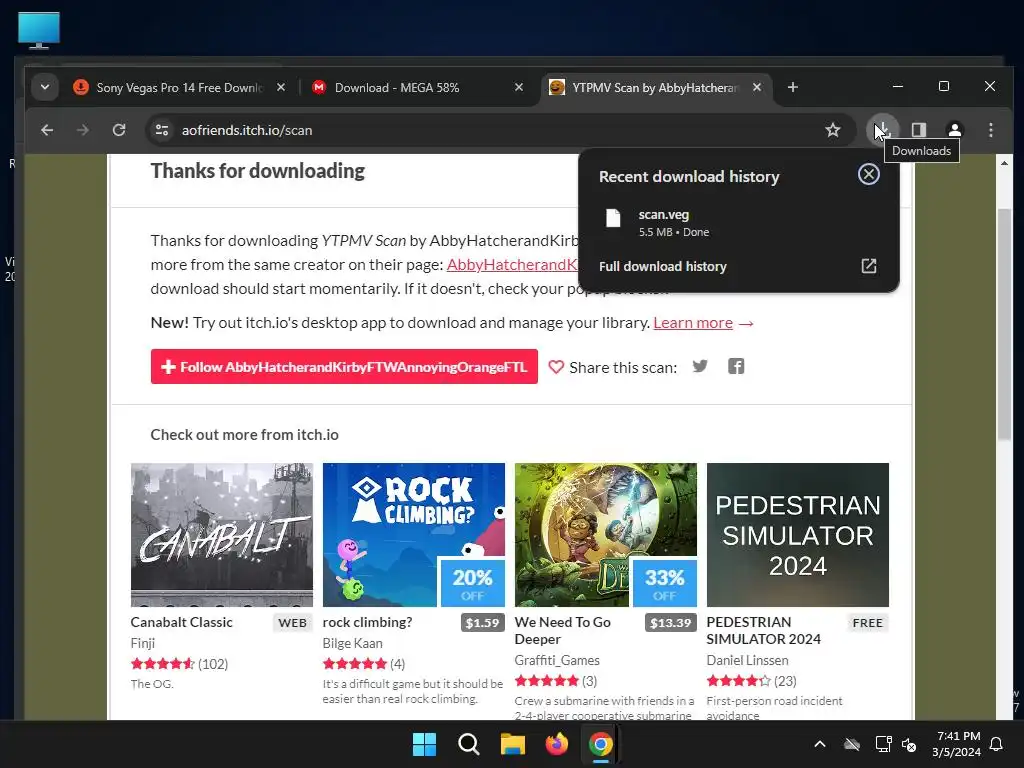Open AbbyHatcherandK creator page link
The image size is (1024, 768).
[x=513, y=264]
